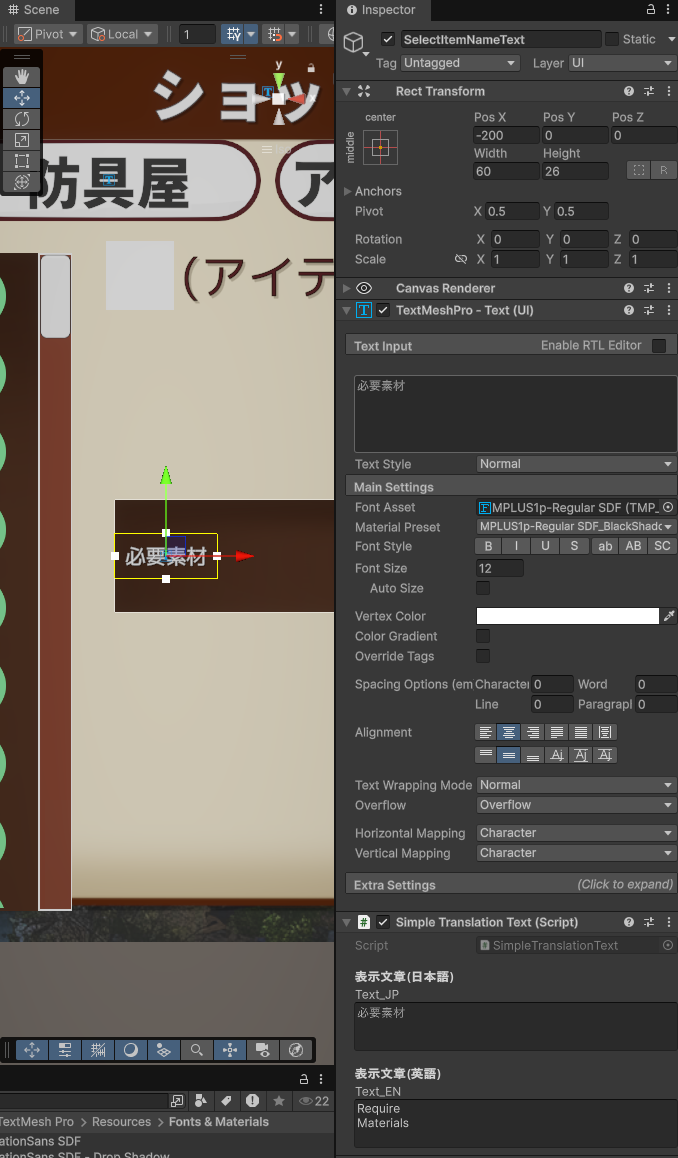The image size is (678, 1158).
Task: Enable the Auto Size checkbox
Action: 483,588
